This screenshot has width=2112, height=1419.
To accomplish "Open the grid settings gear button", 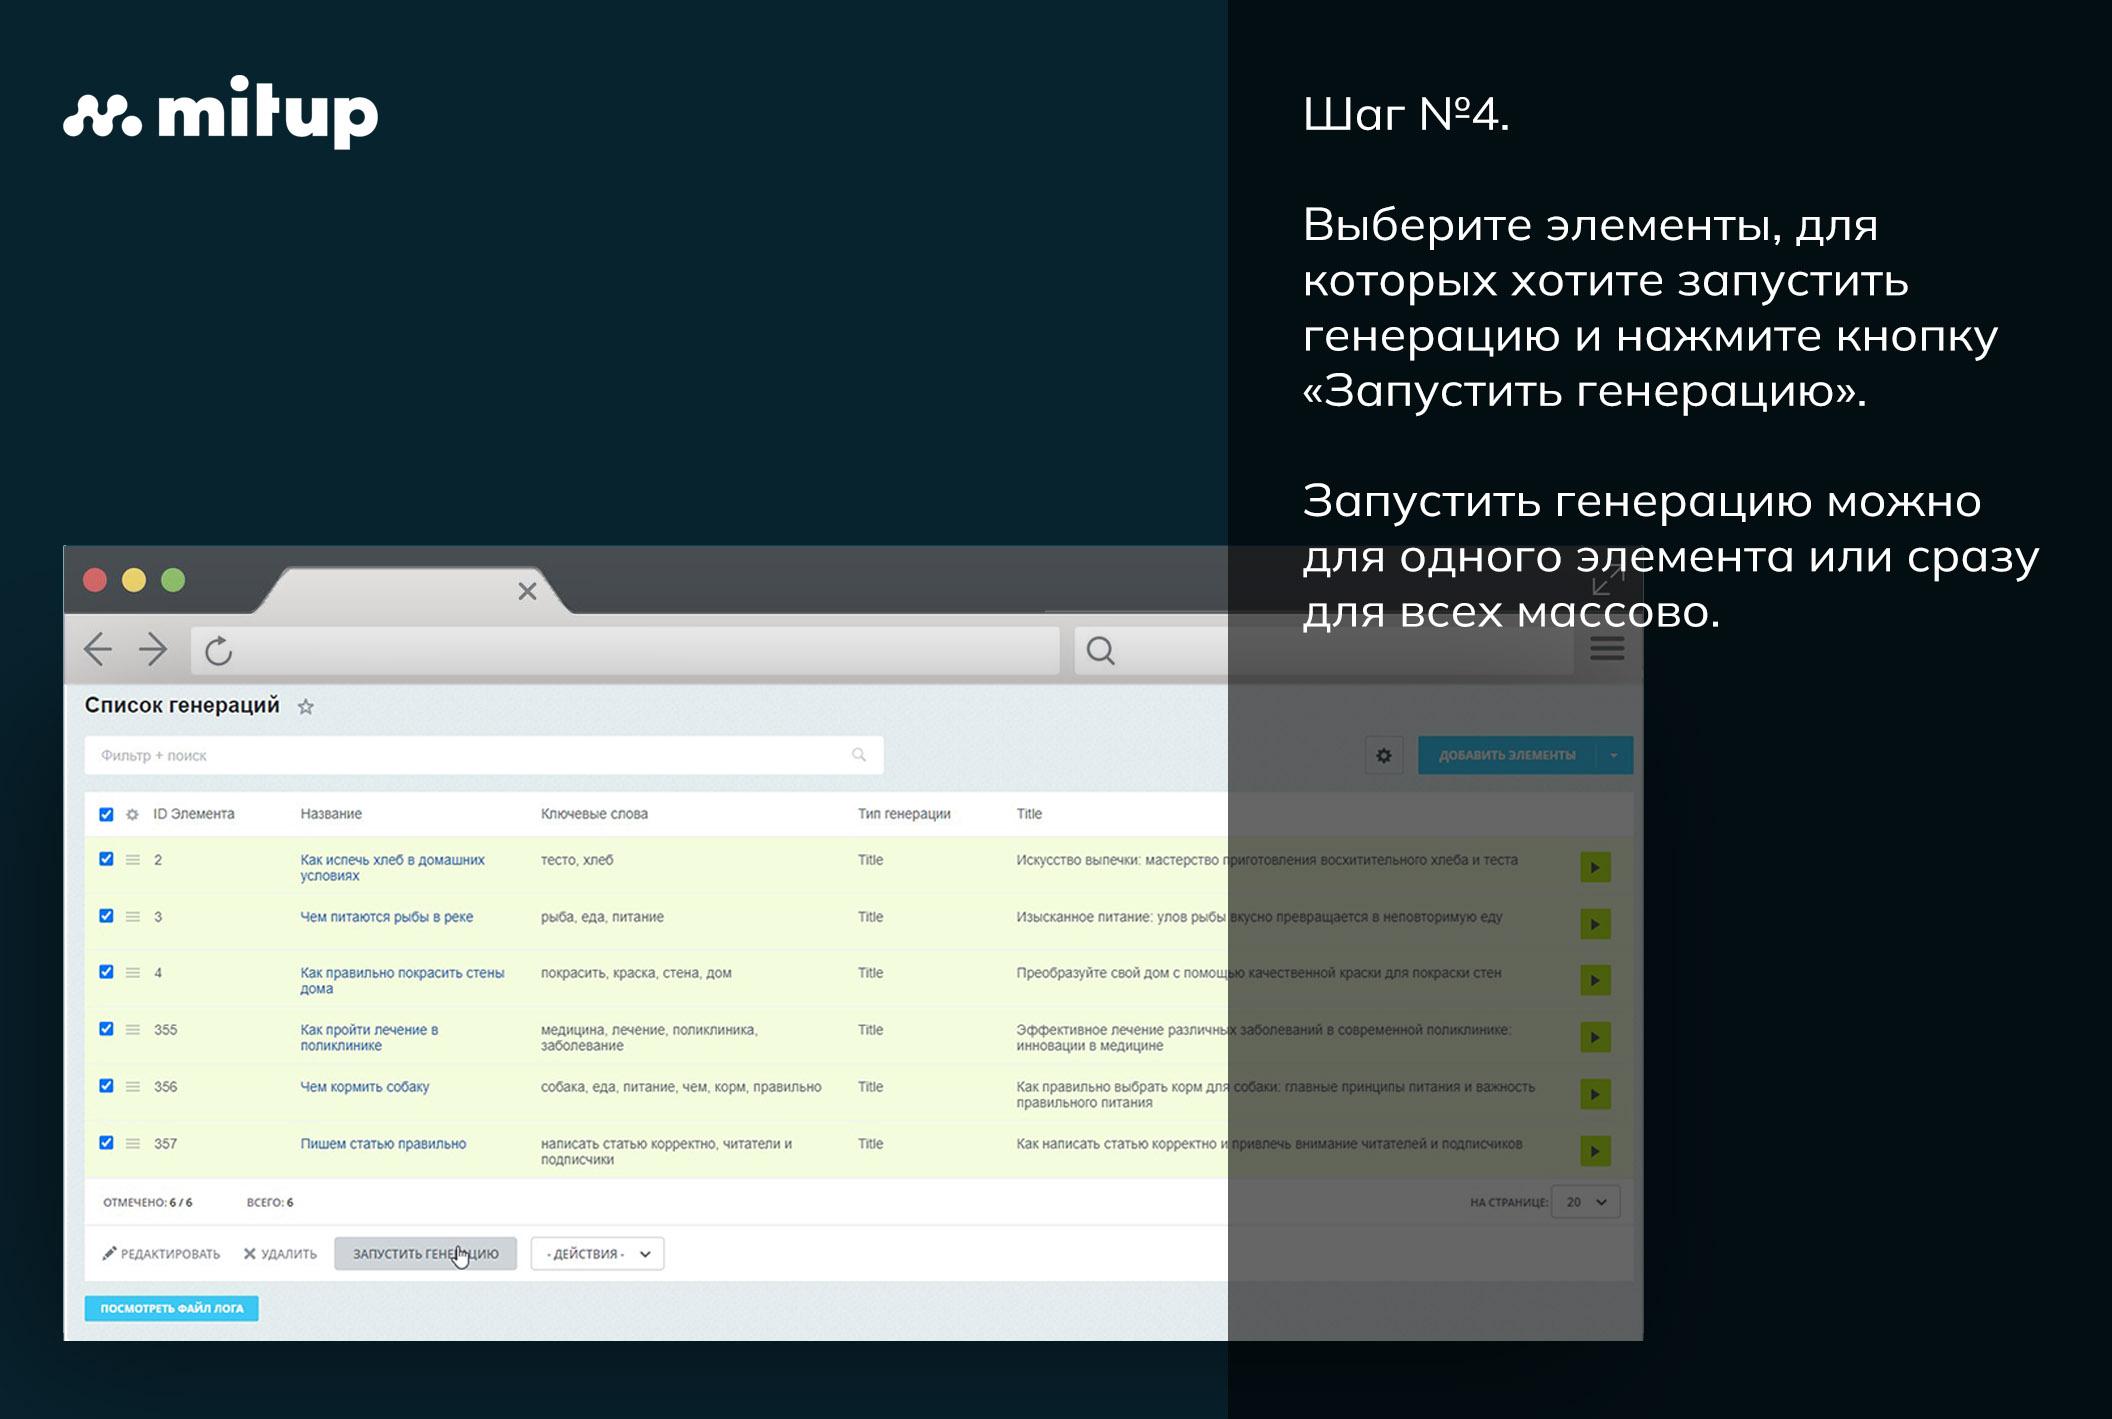I will click(x=1384, y=755).
